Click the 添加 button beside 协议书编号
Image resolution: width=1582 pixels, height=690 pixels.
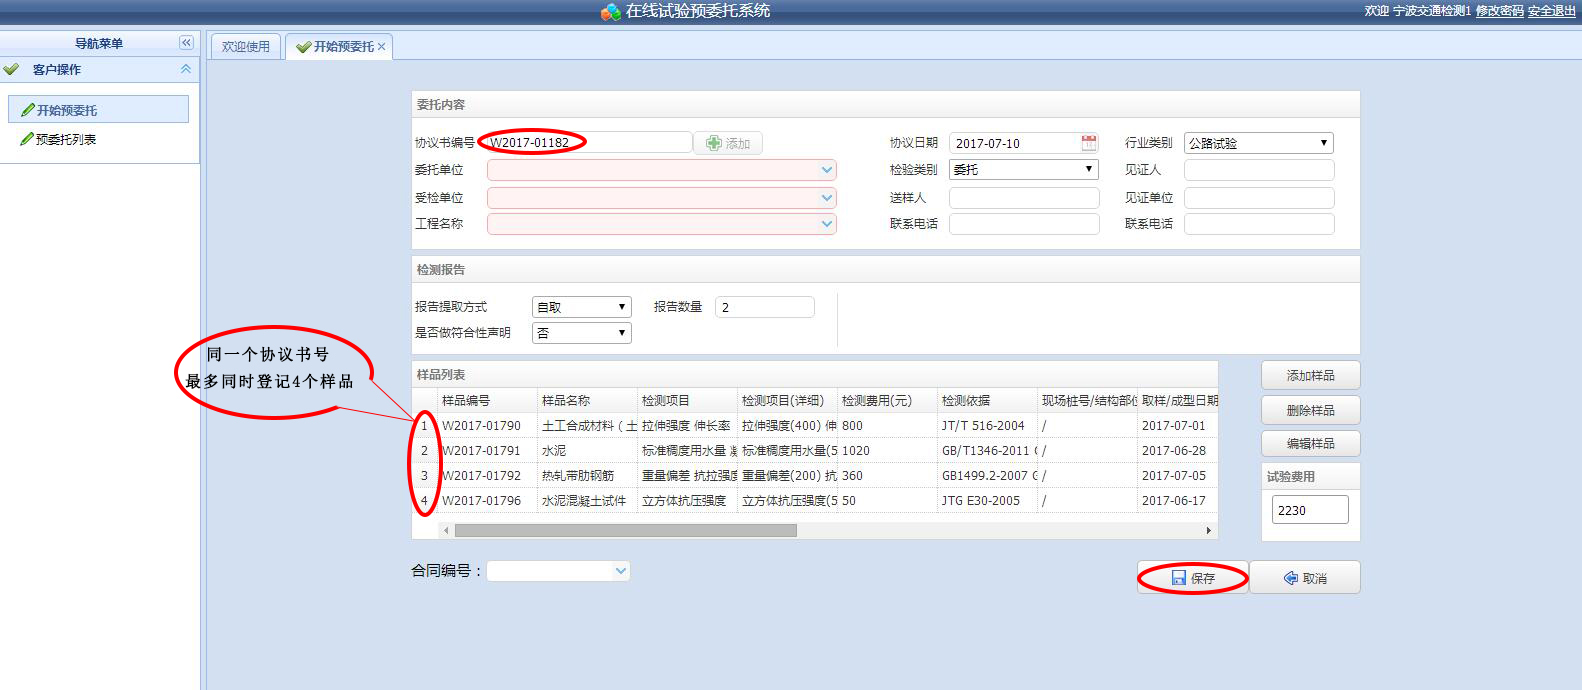click(x=728, y=144)
